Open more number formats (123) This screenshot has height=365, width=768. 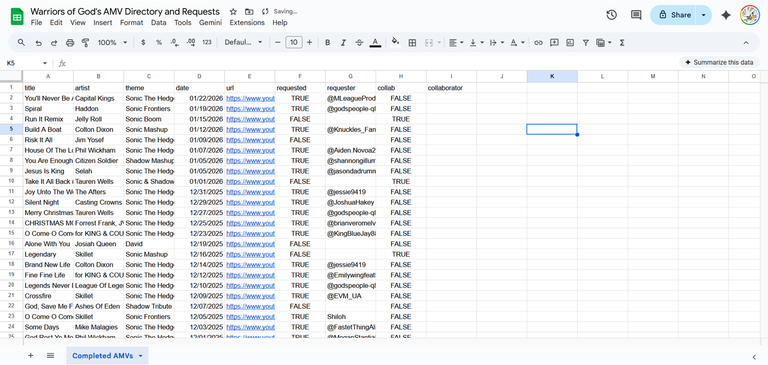(x=207, y=43)
